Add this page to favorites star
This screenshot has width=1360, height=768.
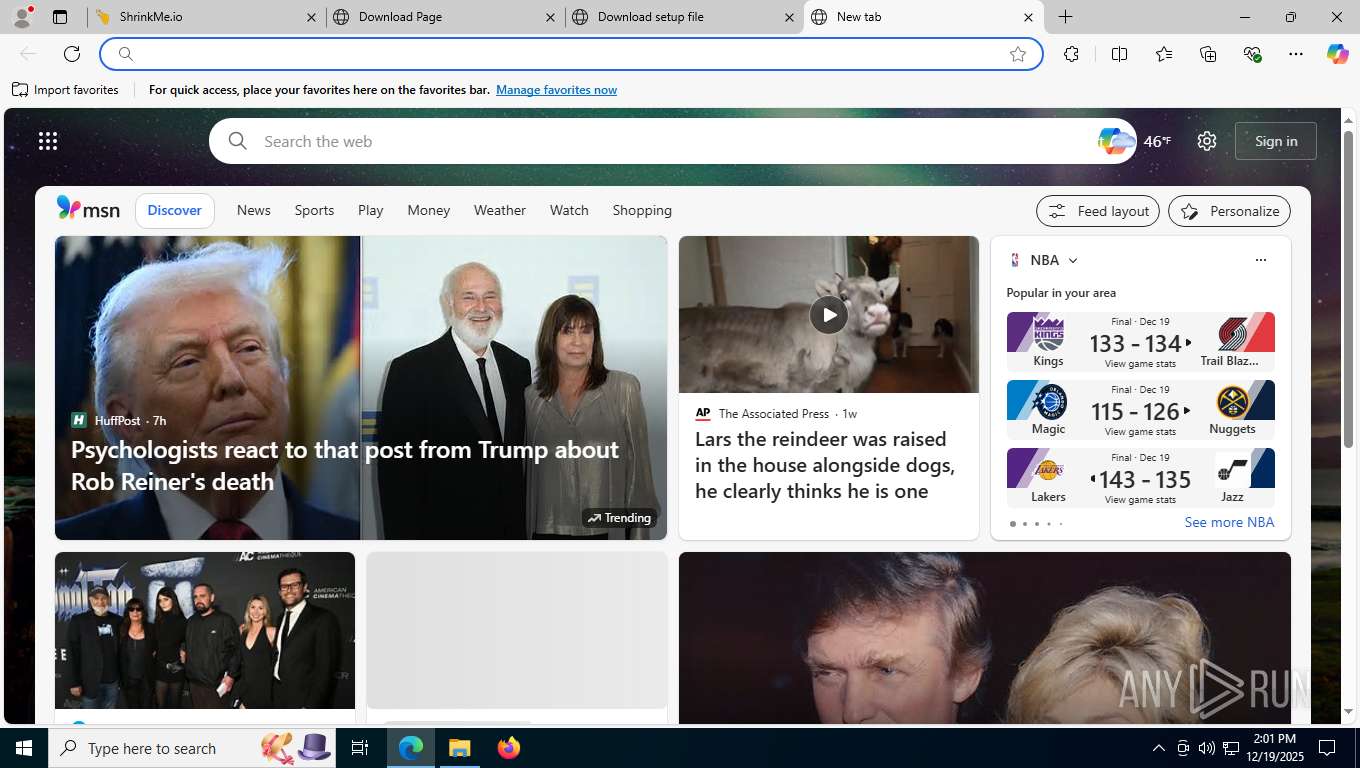click(x=1018, y=54)
